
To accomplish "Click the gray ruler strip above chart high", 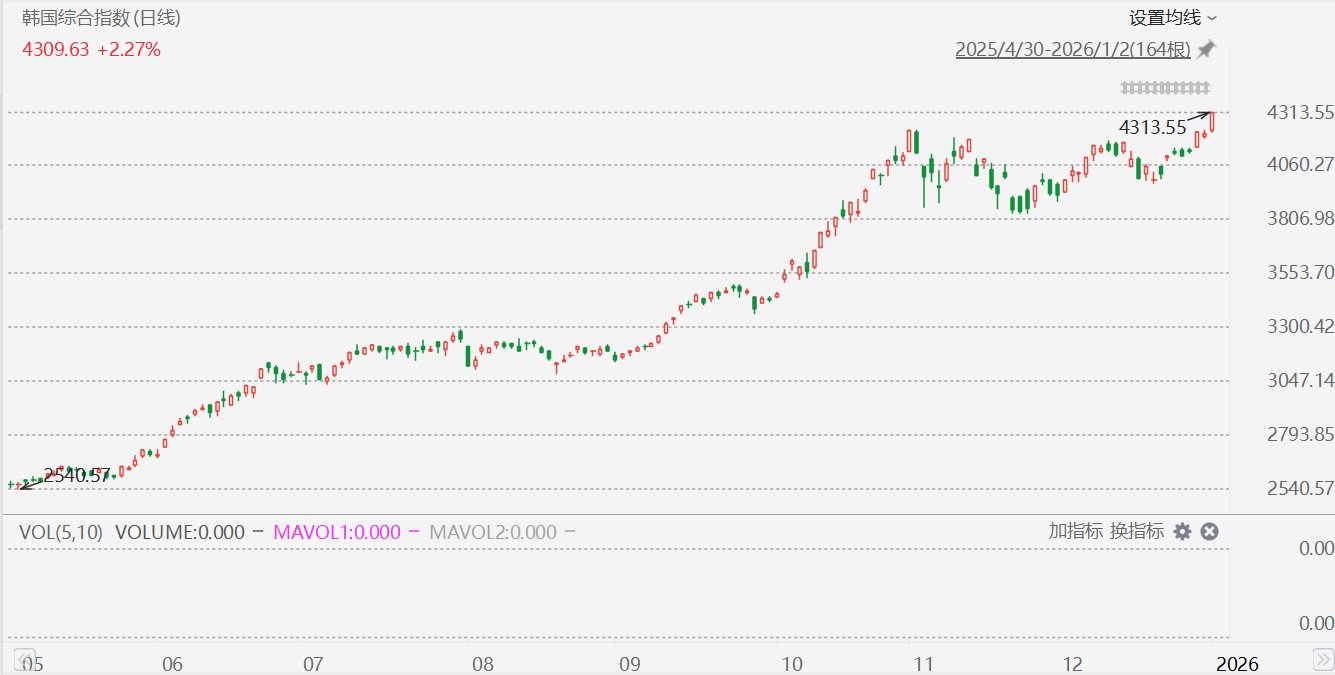I will tap(1165, 88).
